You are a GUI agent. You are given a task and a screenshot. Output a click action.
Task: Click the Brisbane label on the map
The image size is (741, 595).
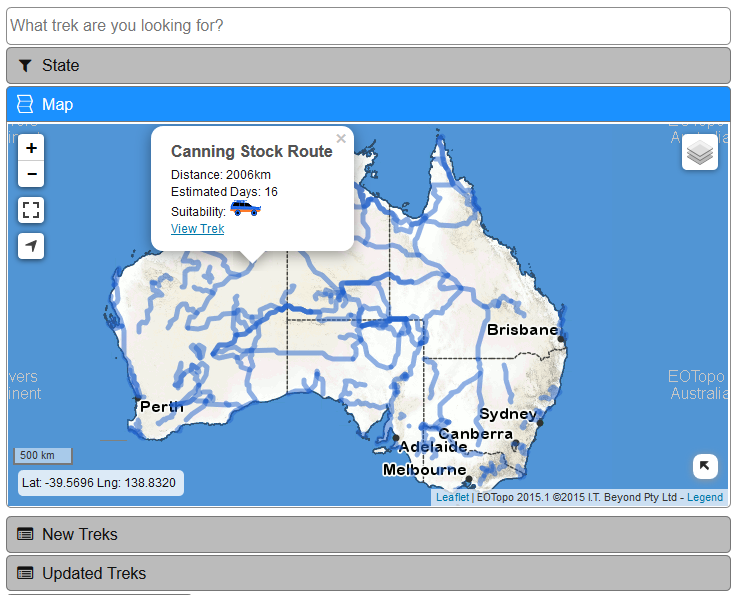point(522,330)
